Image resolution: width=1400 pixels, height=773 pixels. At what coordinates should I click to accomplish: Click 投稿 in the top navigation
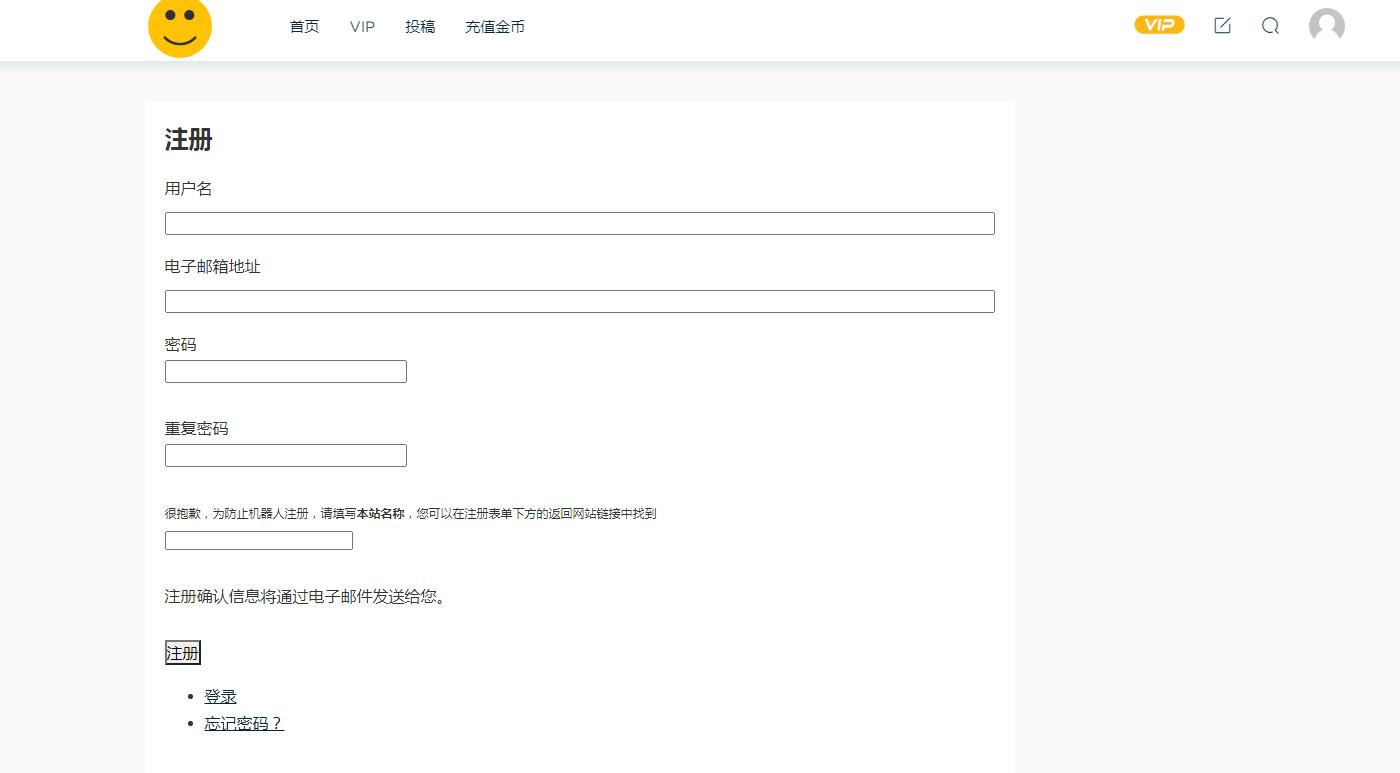pos(419,27)
